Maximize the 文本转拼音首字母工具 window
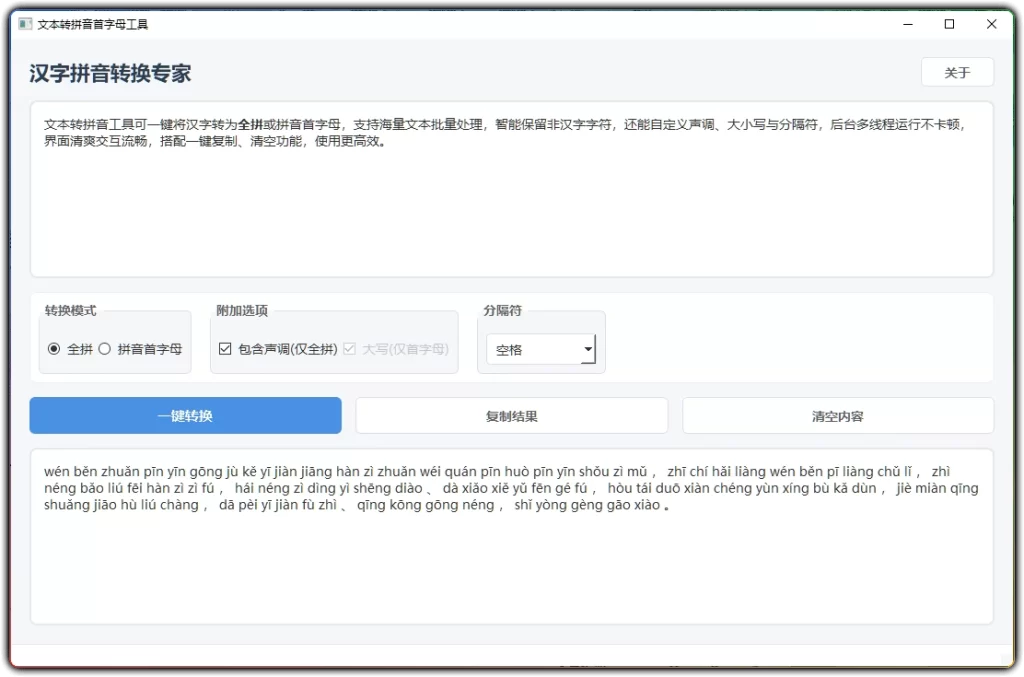The image size is (1024, 677). [948, 23]
